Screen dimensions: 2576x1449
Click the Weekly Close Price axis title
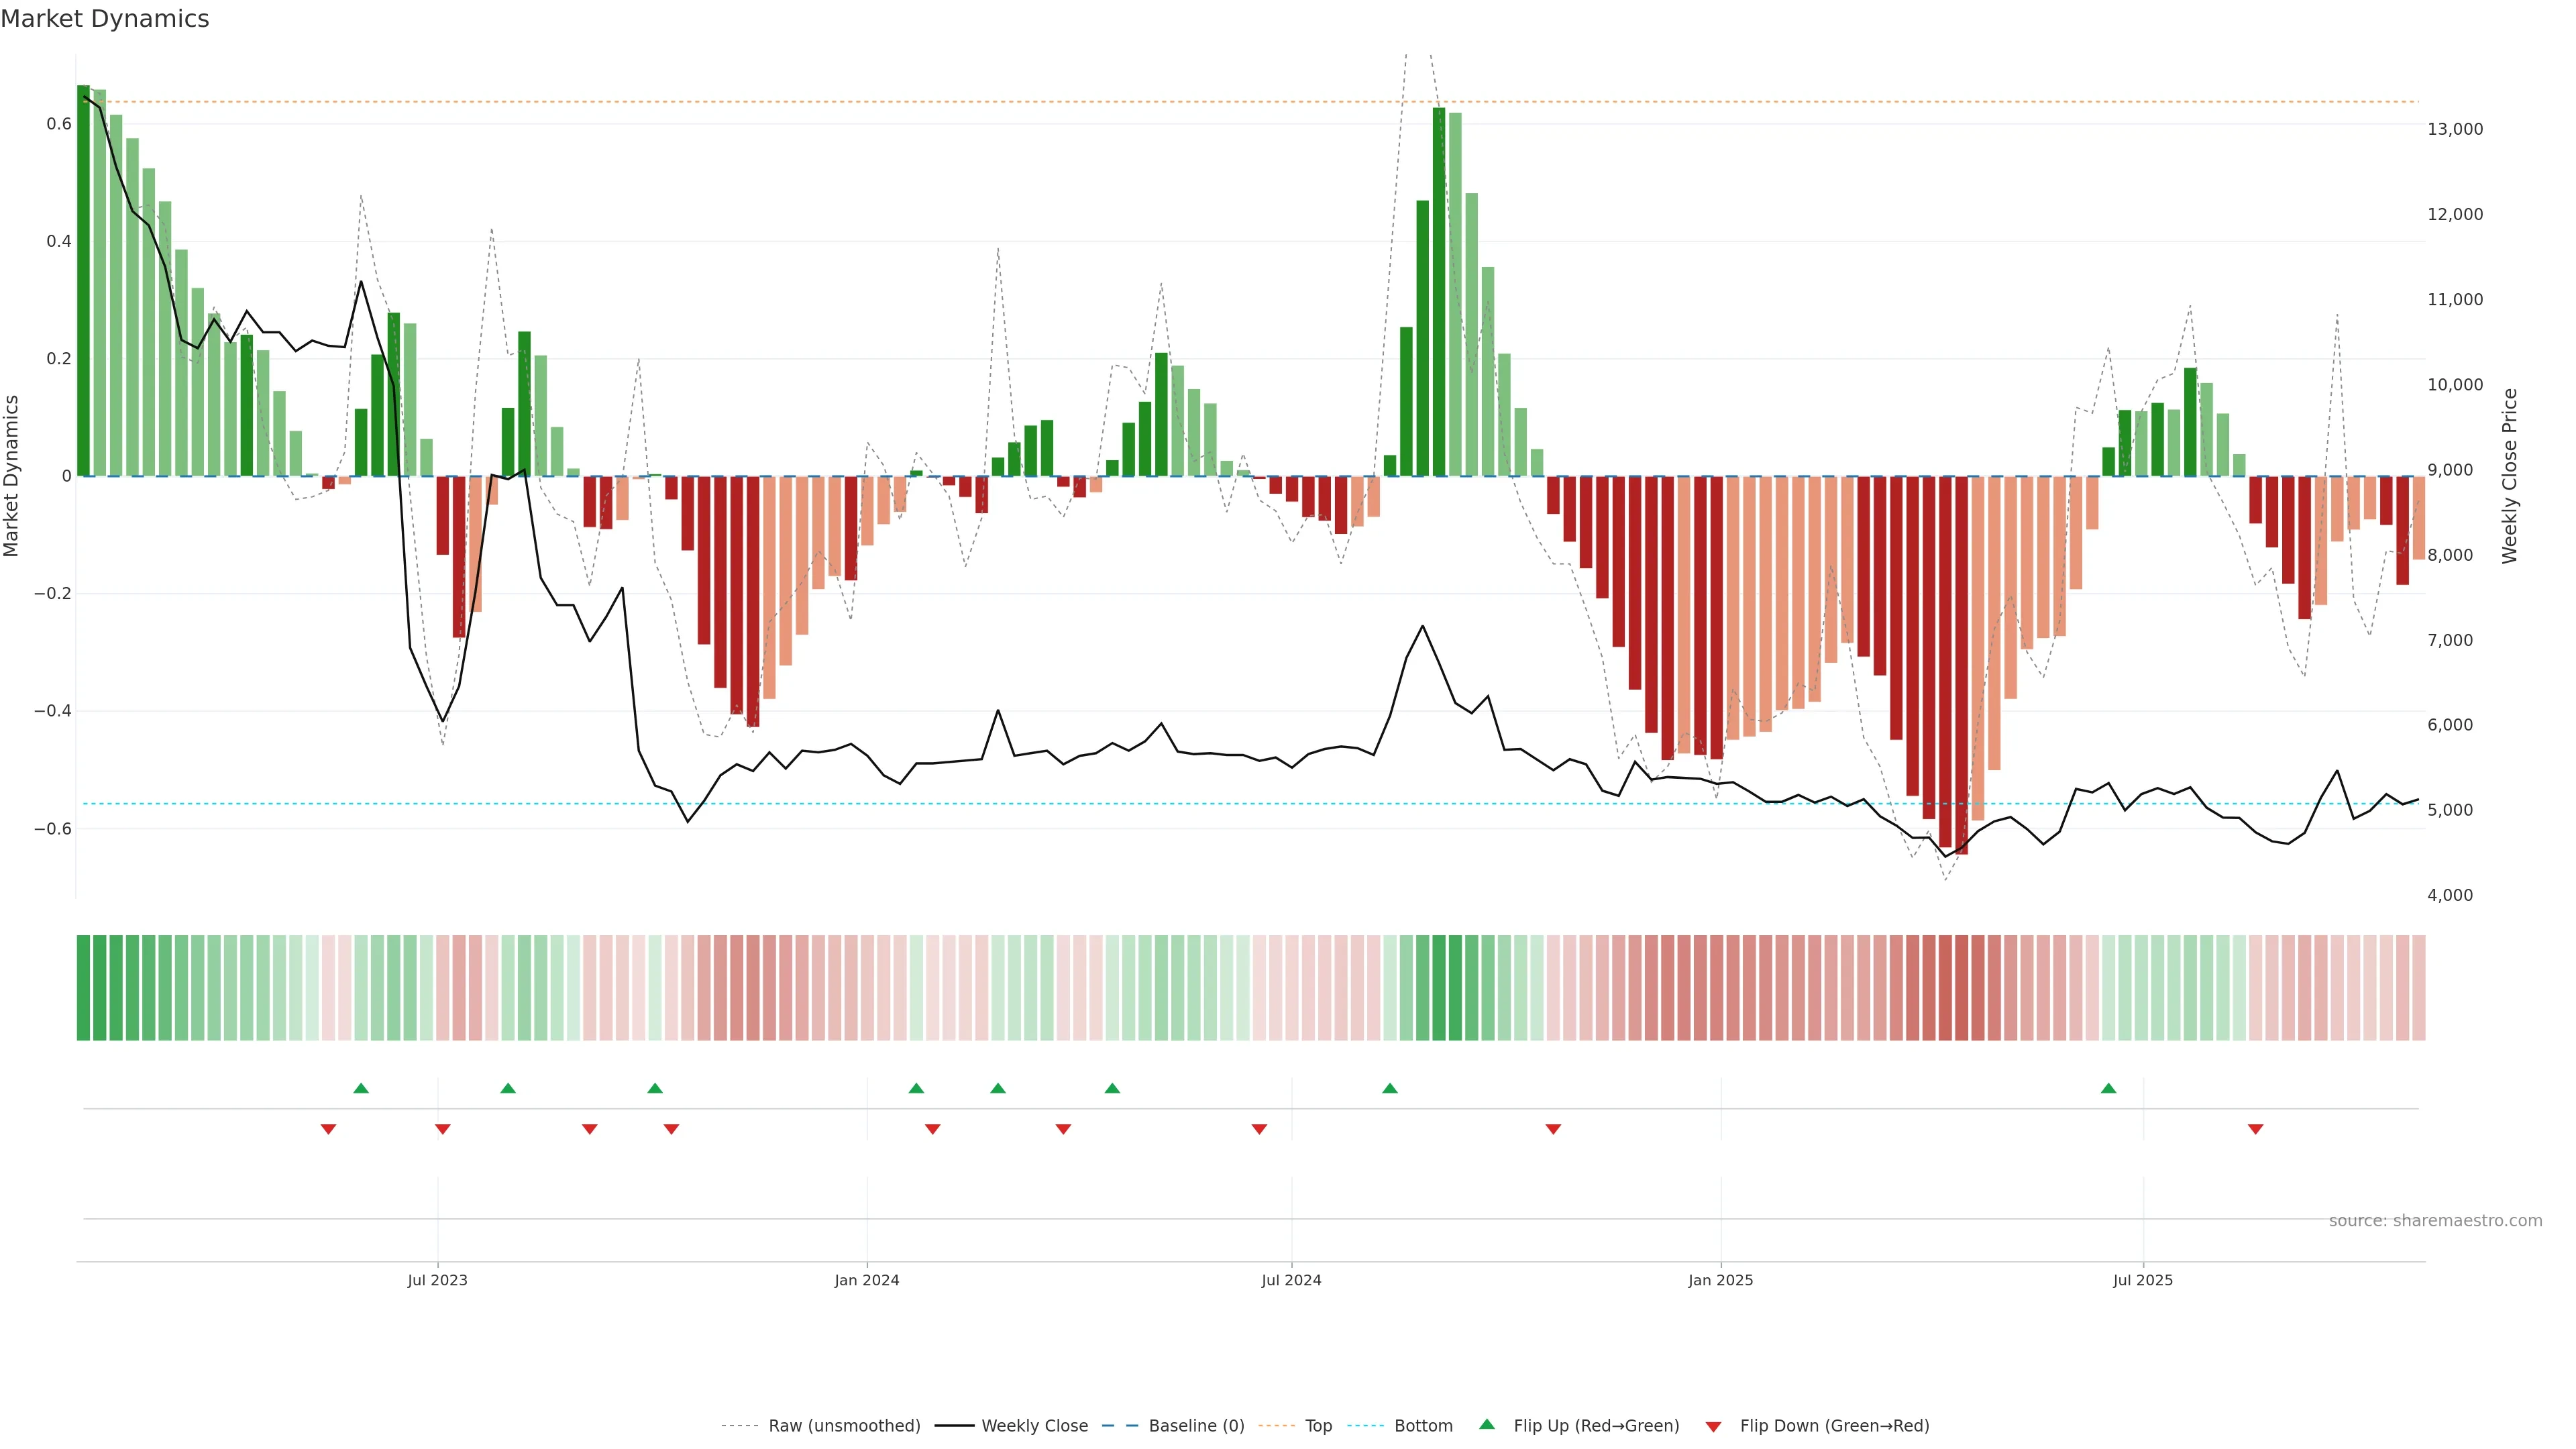pyautogui.click(x=2509, y=476)
